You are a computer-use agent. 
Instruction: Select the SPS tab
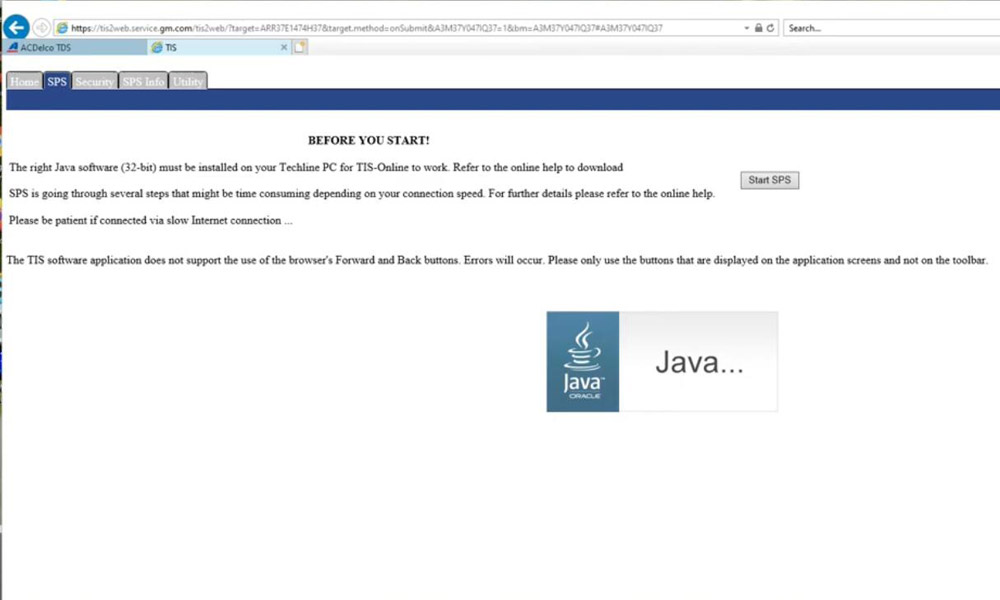57,82
